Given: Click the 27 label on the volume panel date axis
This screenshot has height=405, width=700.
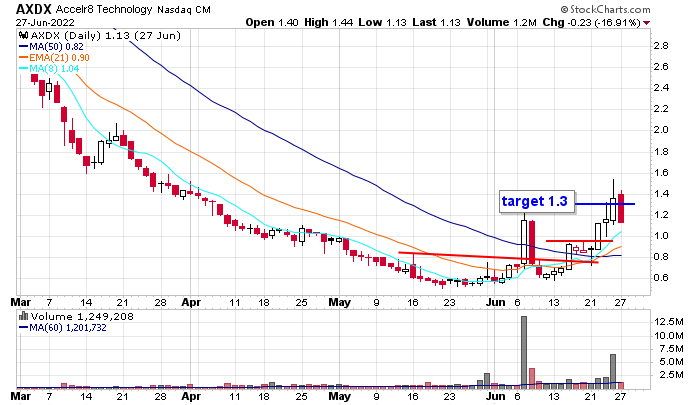Looking at the screenshot, I should coord(620,396).
